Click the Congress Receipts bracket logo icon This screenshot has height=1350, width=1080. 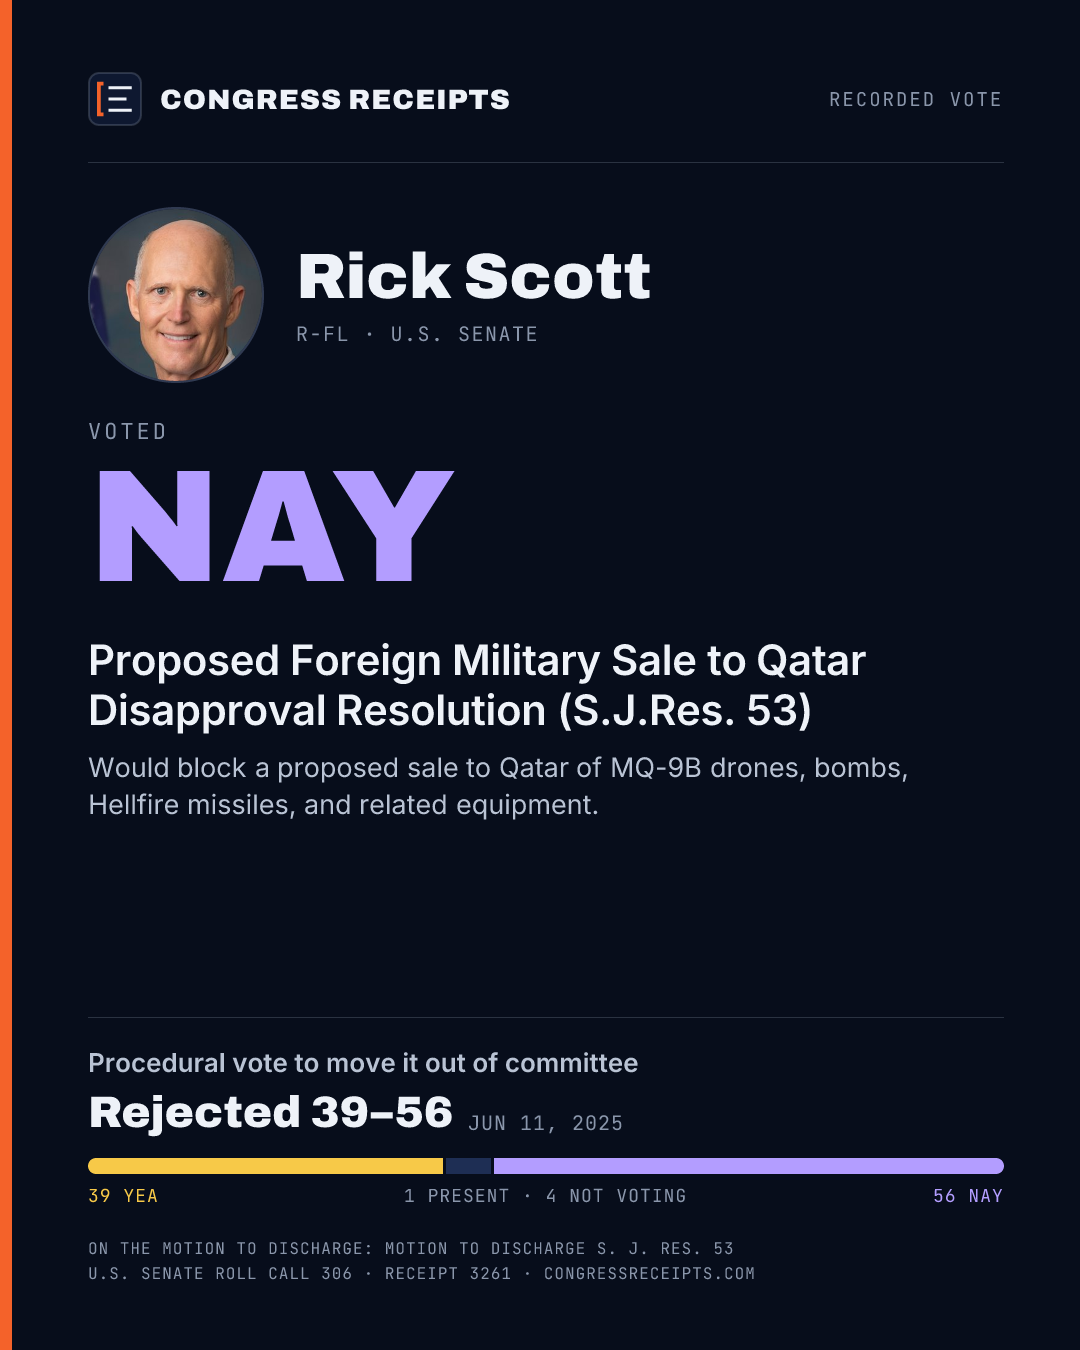115,99
